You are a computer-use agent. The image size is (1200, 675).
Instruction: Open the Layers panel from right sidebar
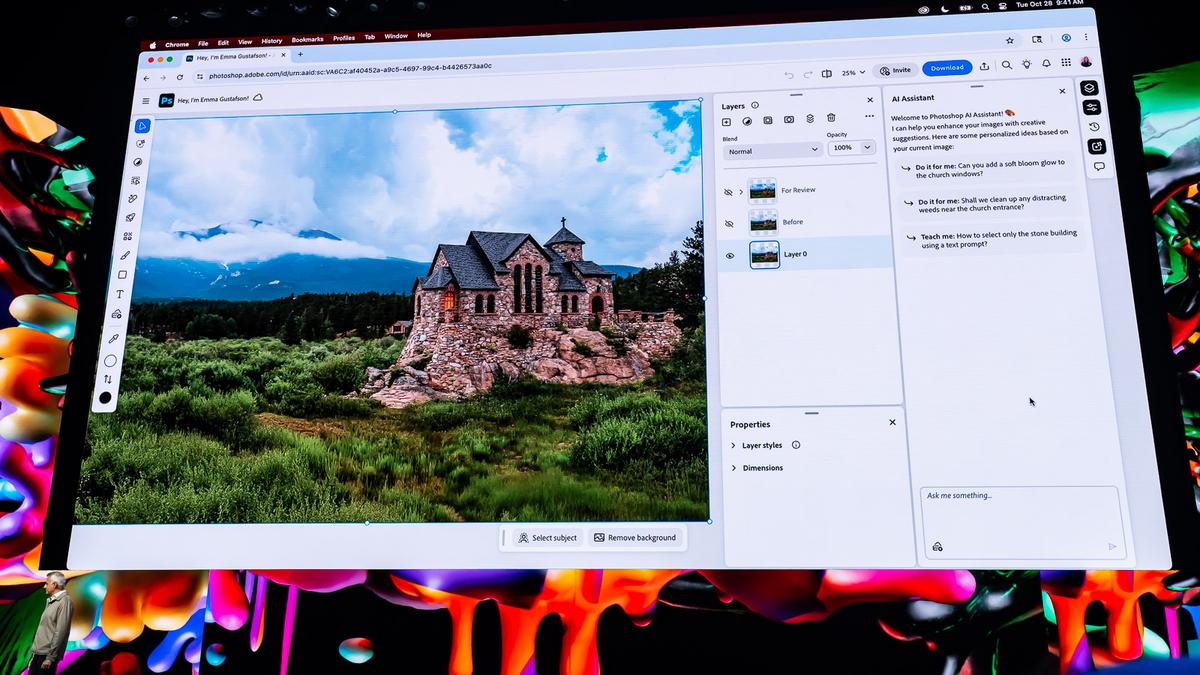(x=1089, y=88)
